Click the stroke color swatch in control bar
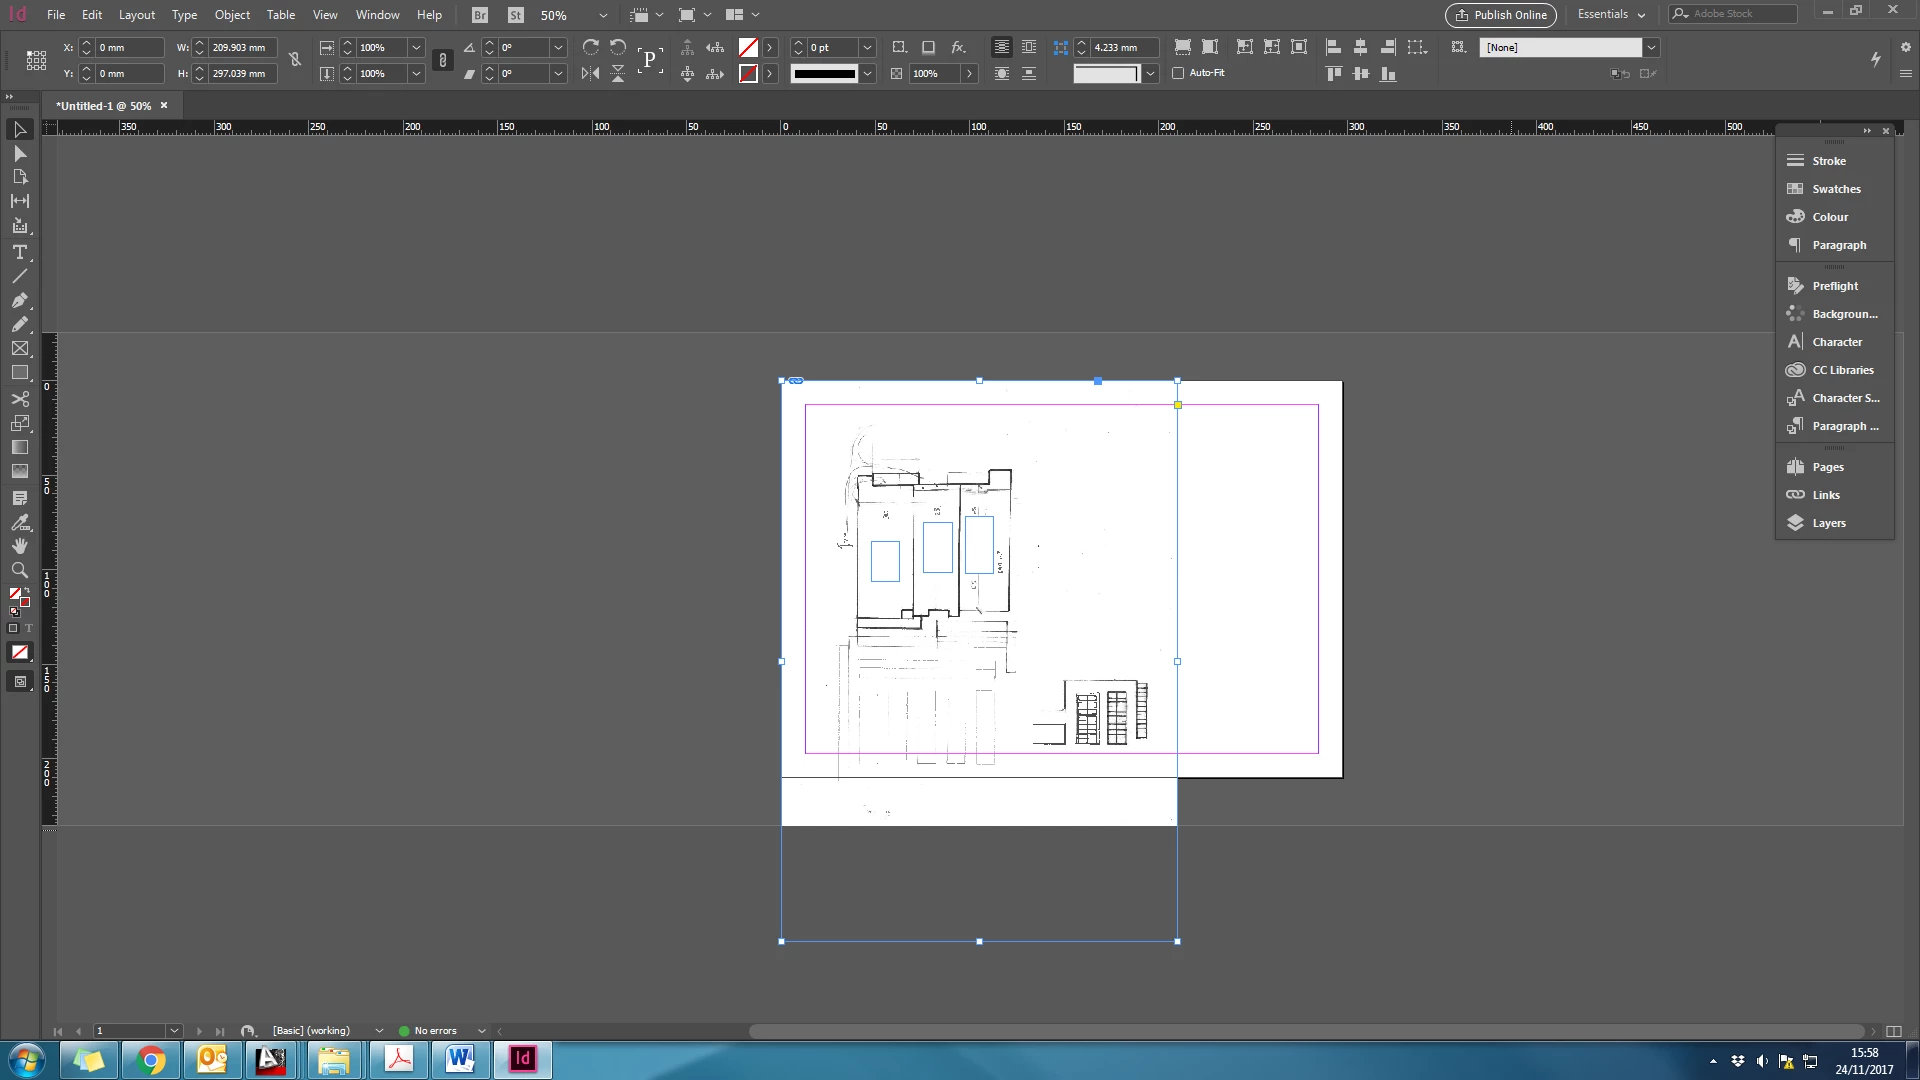This screenshot has width=1920, height=1080. click(748, 73)
